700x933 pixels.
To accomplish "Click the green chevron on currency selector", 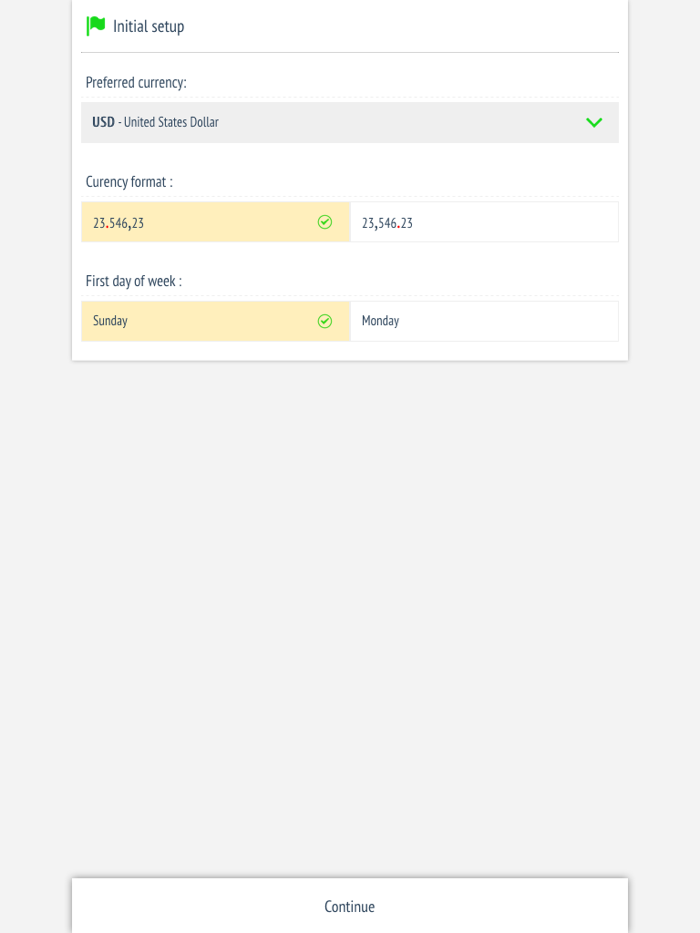I will (x=594, y=122).
